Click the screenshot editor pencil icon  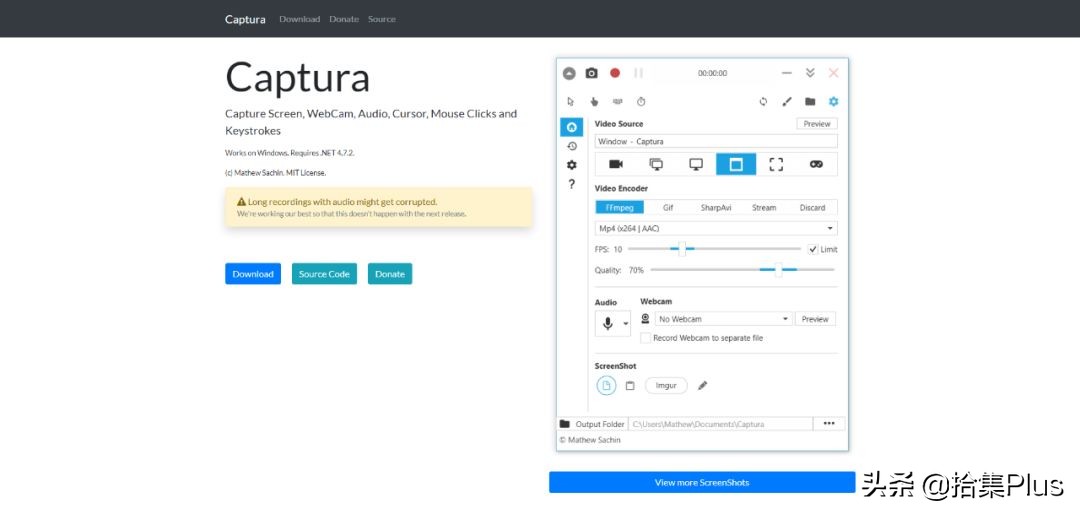703,386
